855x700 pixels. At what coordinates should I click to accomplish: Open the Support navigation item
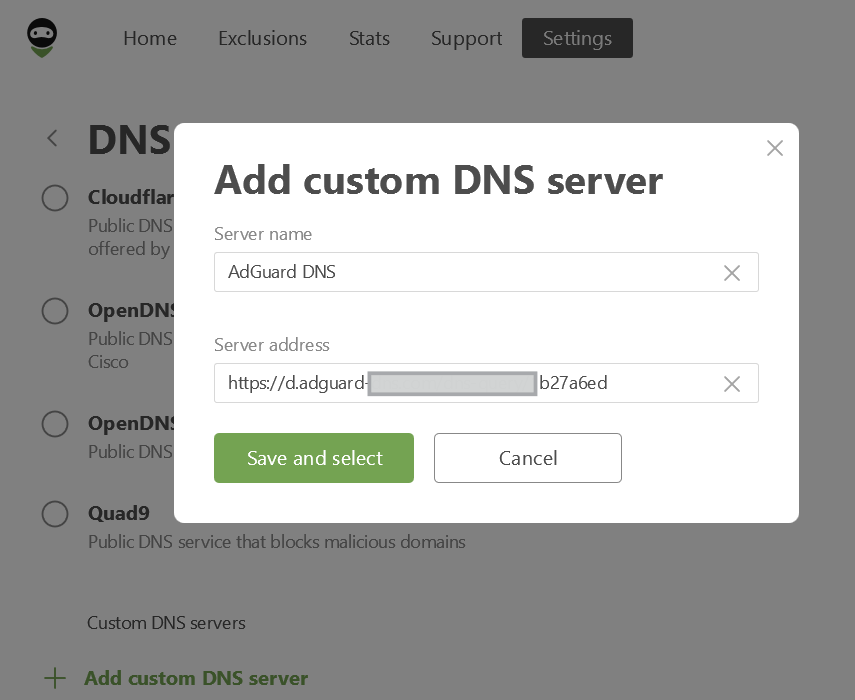coord(466,38)
